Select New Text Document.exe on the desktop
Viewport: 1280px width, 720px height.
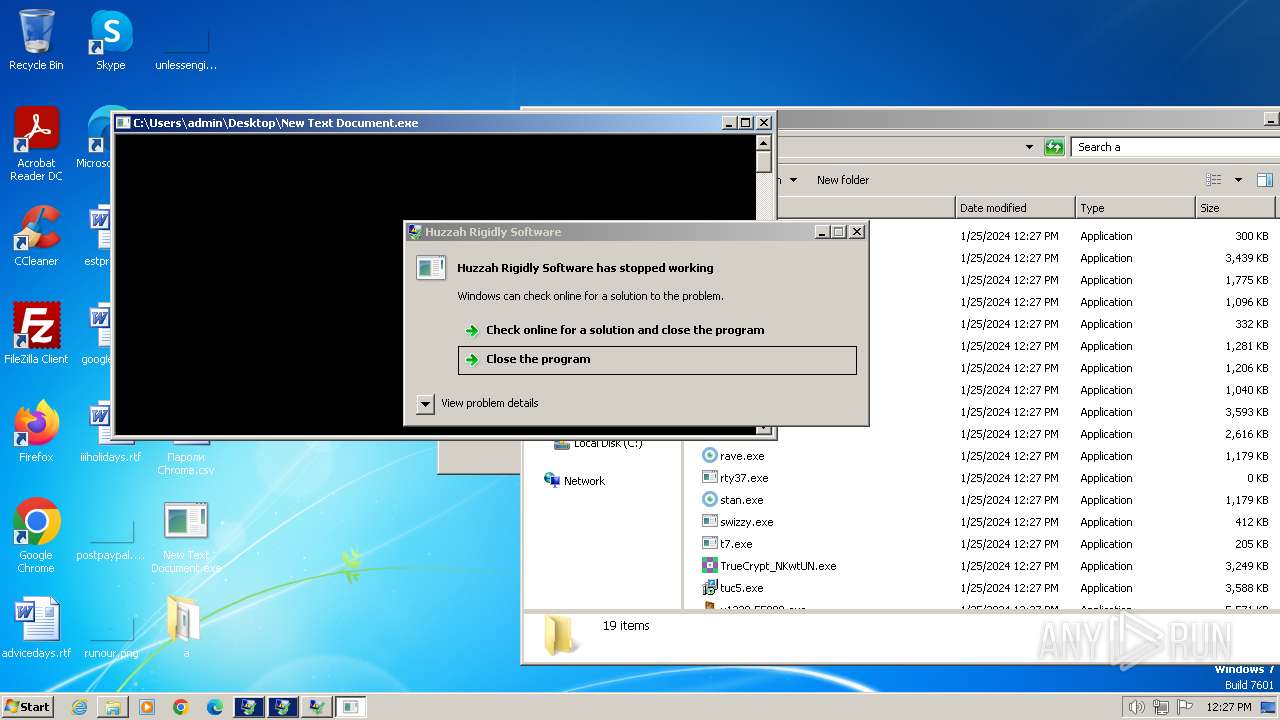(x=186, y=536)
